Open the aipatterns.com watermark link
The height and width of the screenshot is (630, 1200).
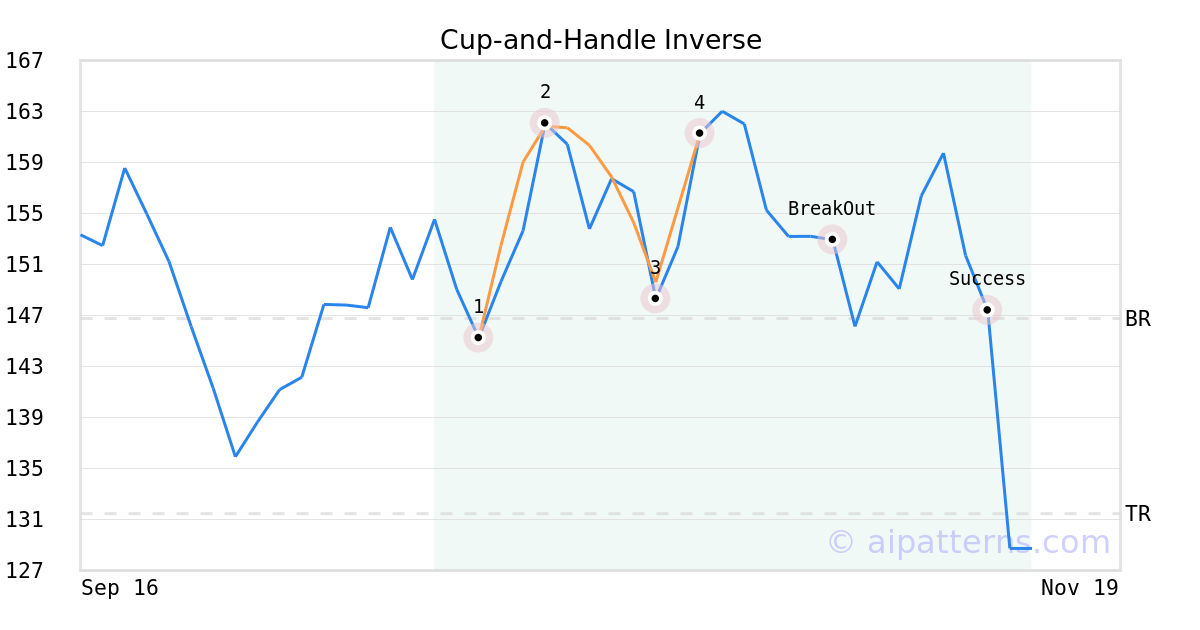click(x=968, y=542)
